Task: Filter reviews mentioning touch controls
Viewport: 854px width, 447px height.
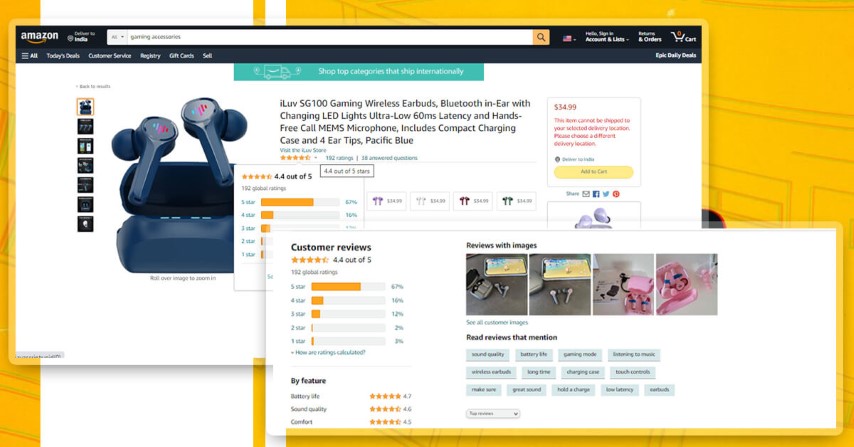Action: click(x=633, y=372)
